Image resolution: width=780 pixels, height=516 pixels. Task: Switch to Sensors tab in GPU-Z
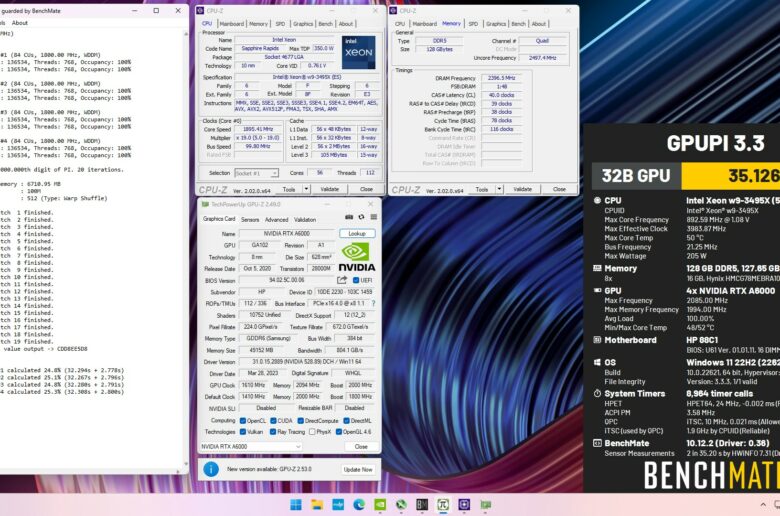pyautogui.click(x=250, y=219)
